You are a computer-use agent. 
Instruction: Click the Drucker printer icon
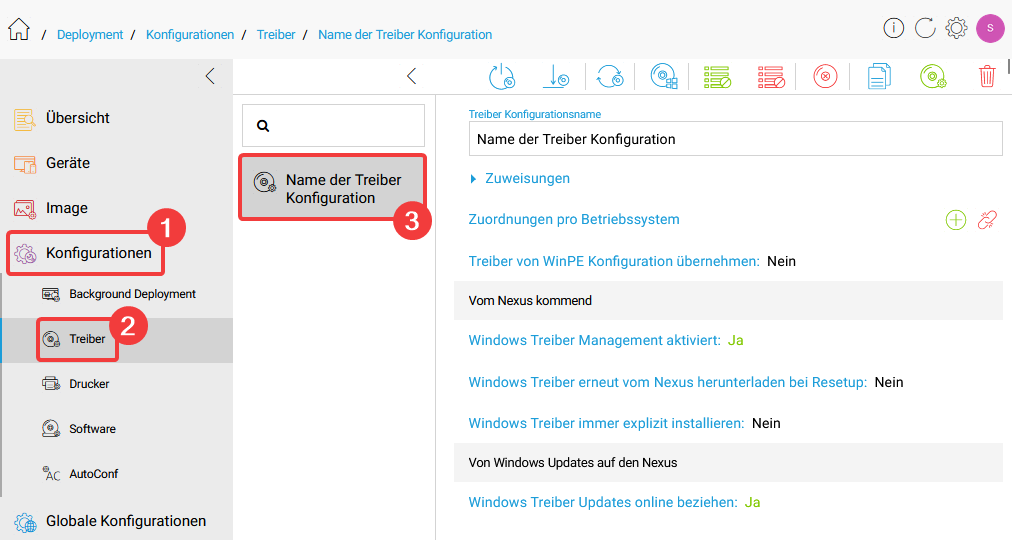[x=51, y=384]
